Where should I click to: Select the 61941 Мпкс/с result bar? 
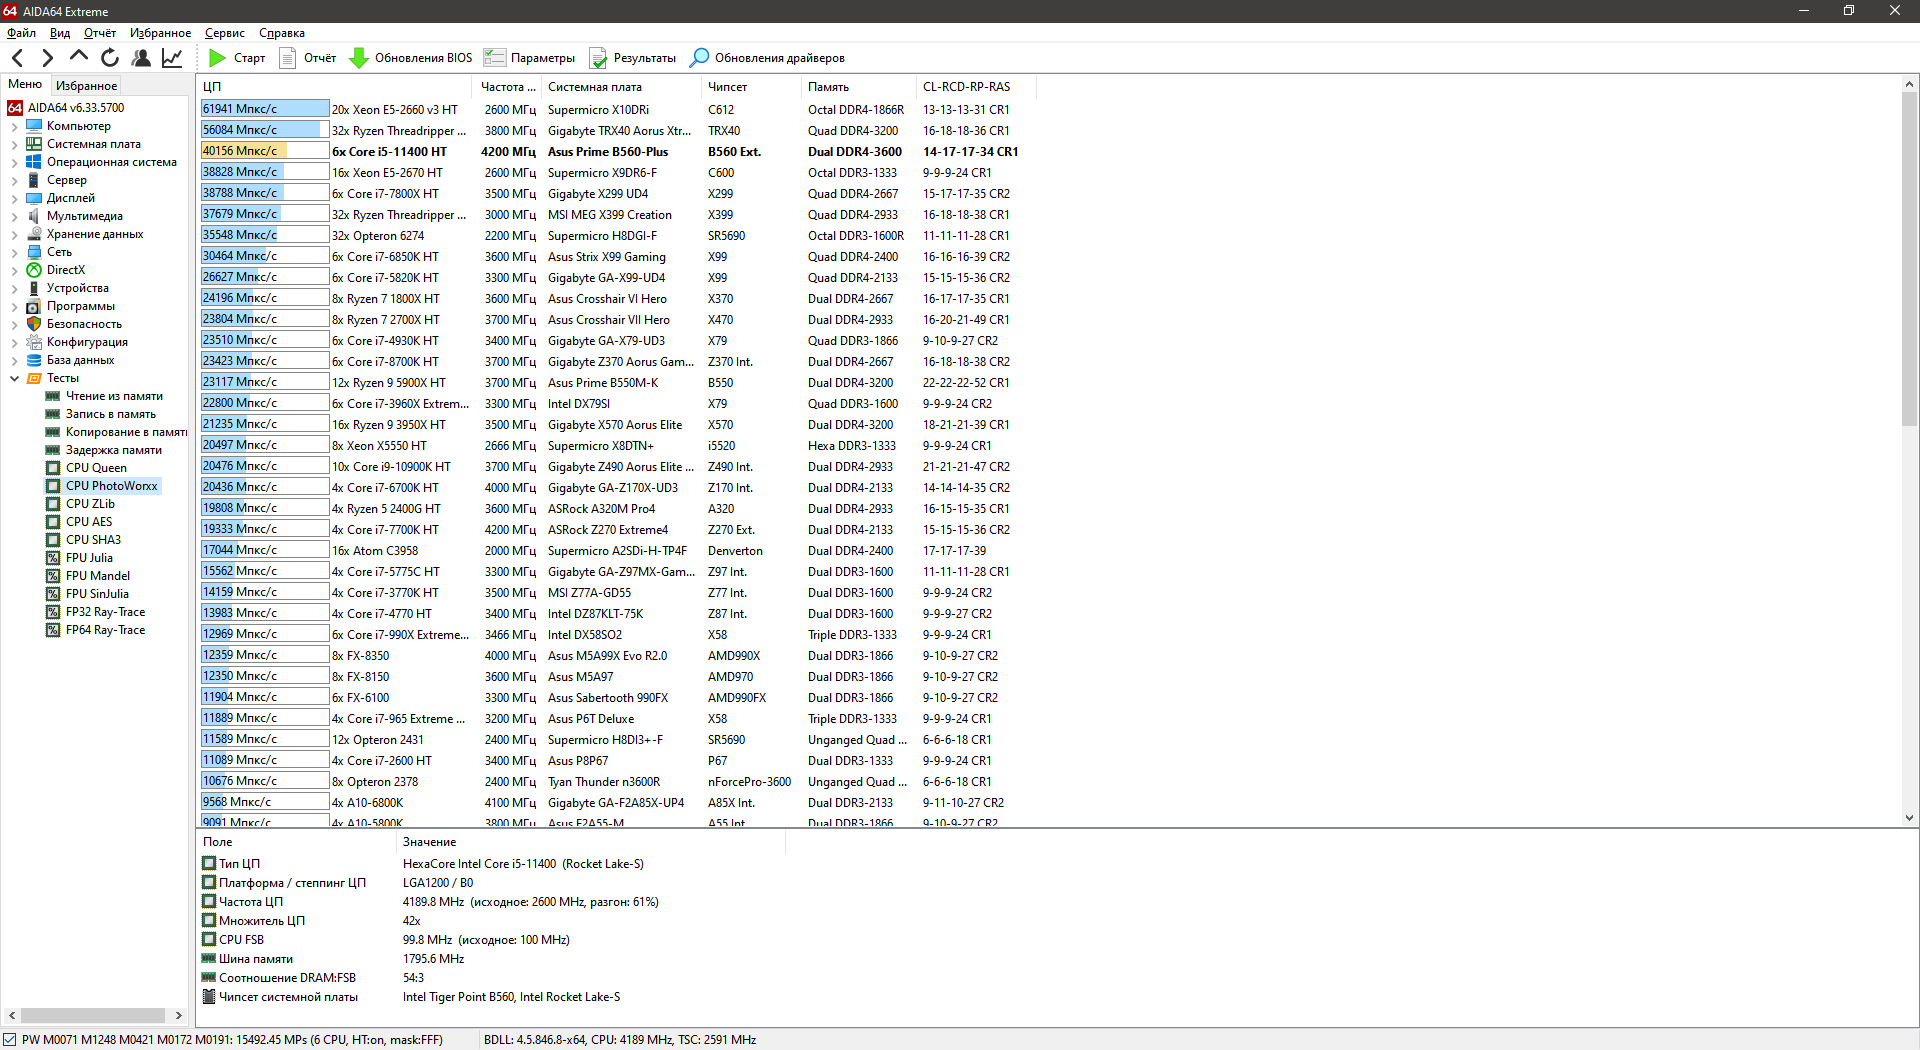(x=265, y=109)
